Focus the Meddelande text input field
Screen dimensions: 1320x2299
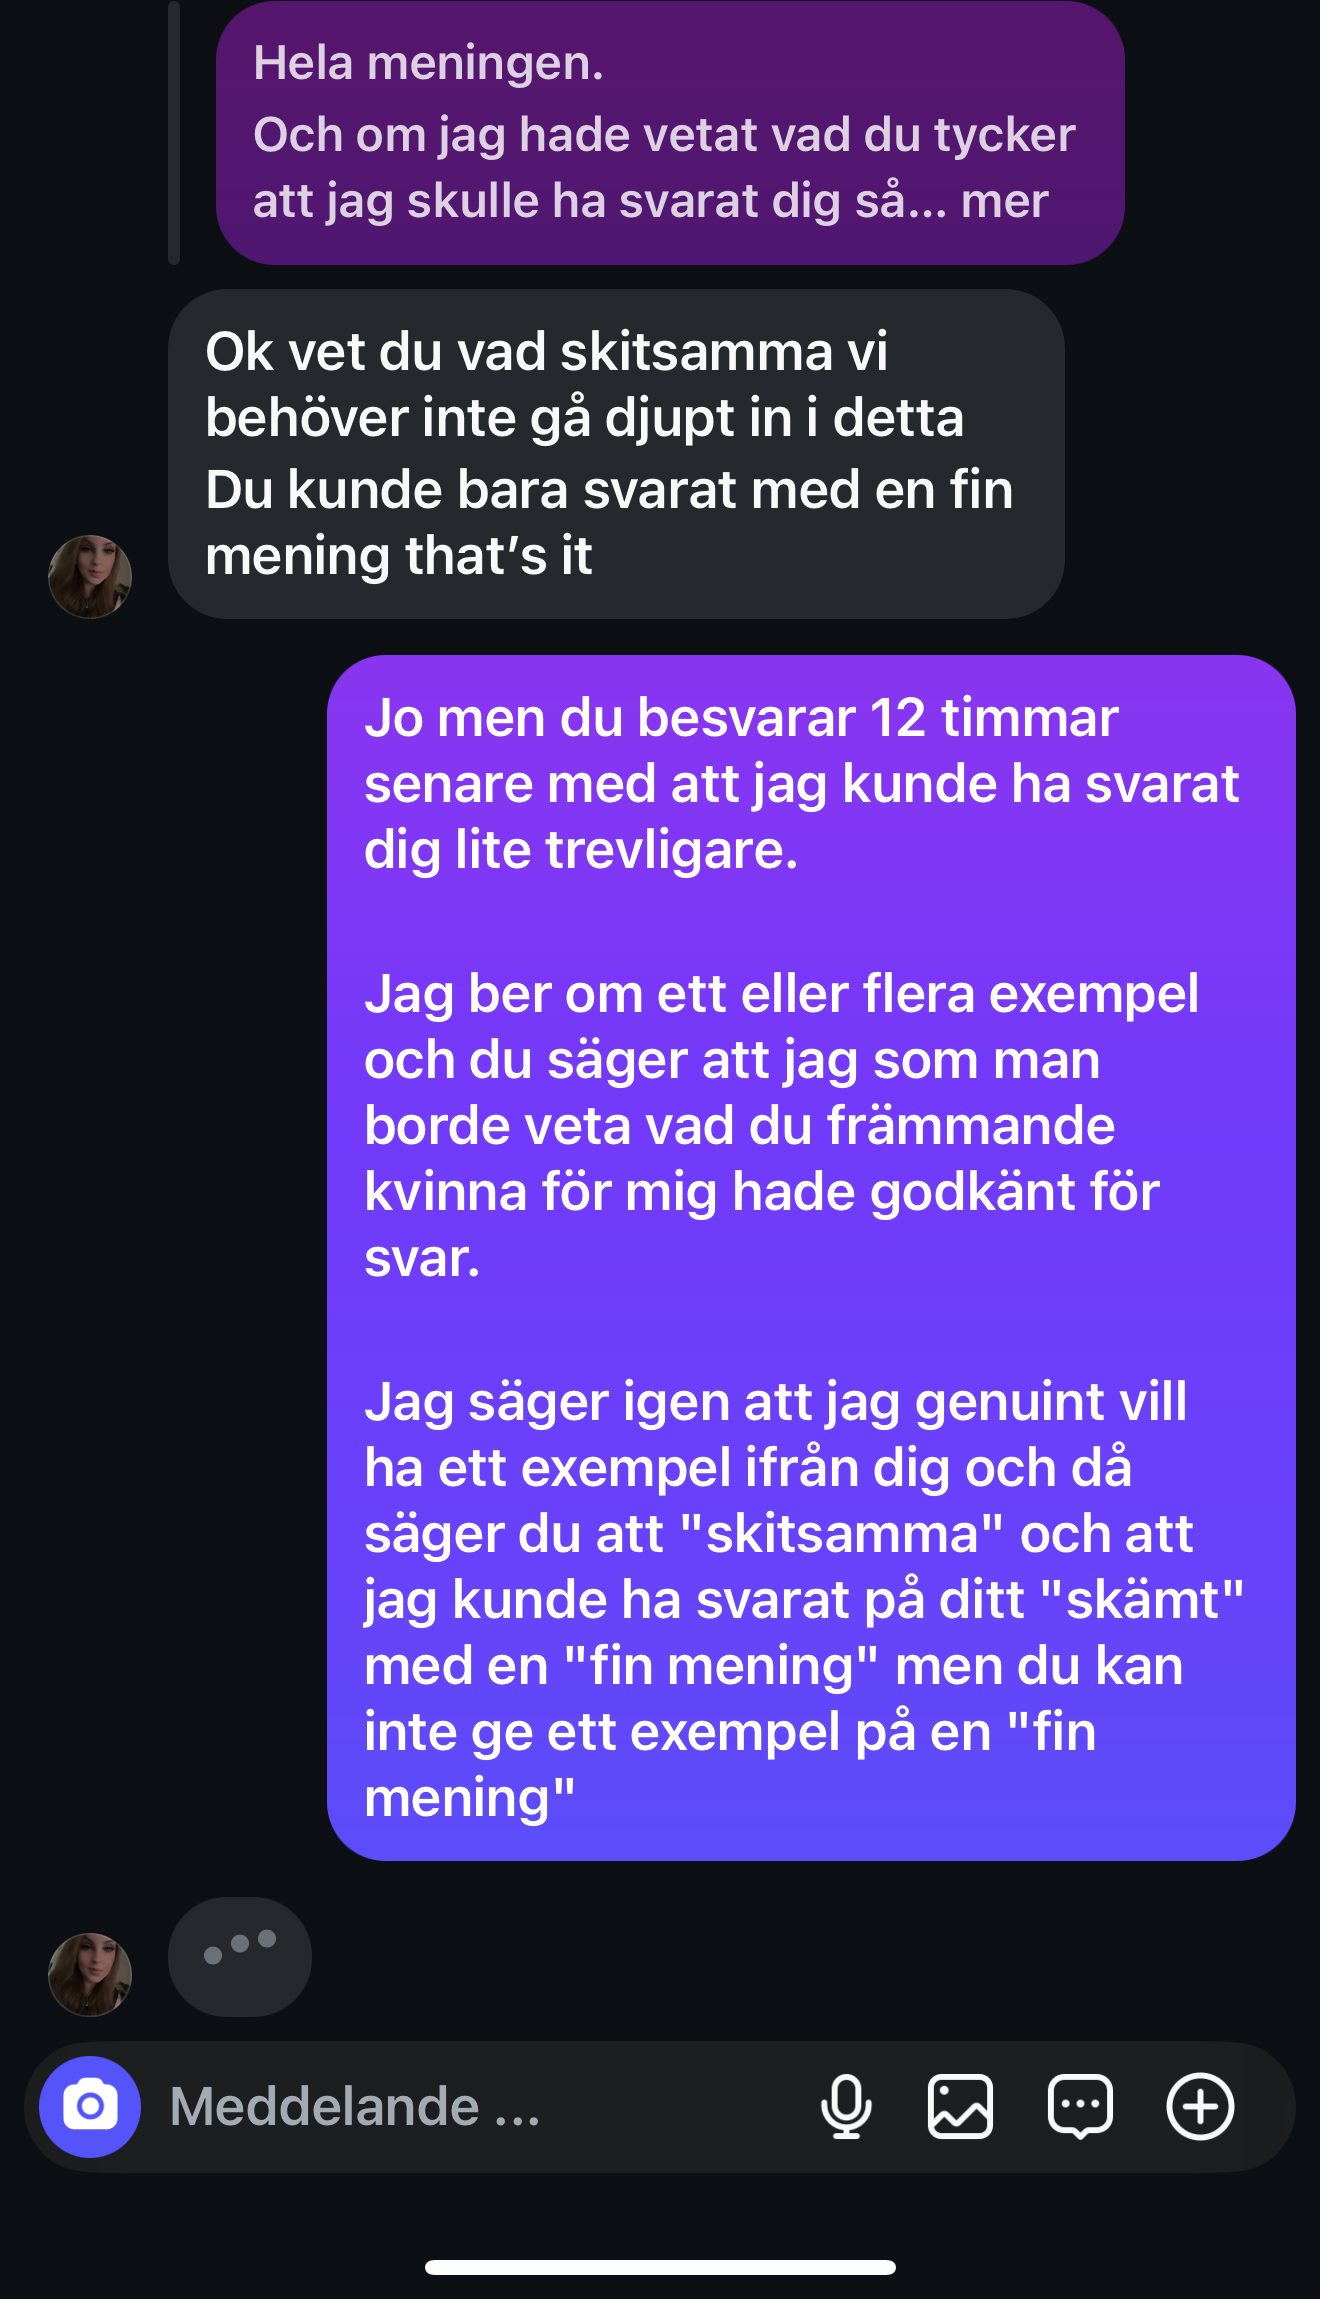(x=480, y=2107)
